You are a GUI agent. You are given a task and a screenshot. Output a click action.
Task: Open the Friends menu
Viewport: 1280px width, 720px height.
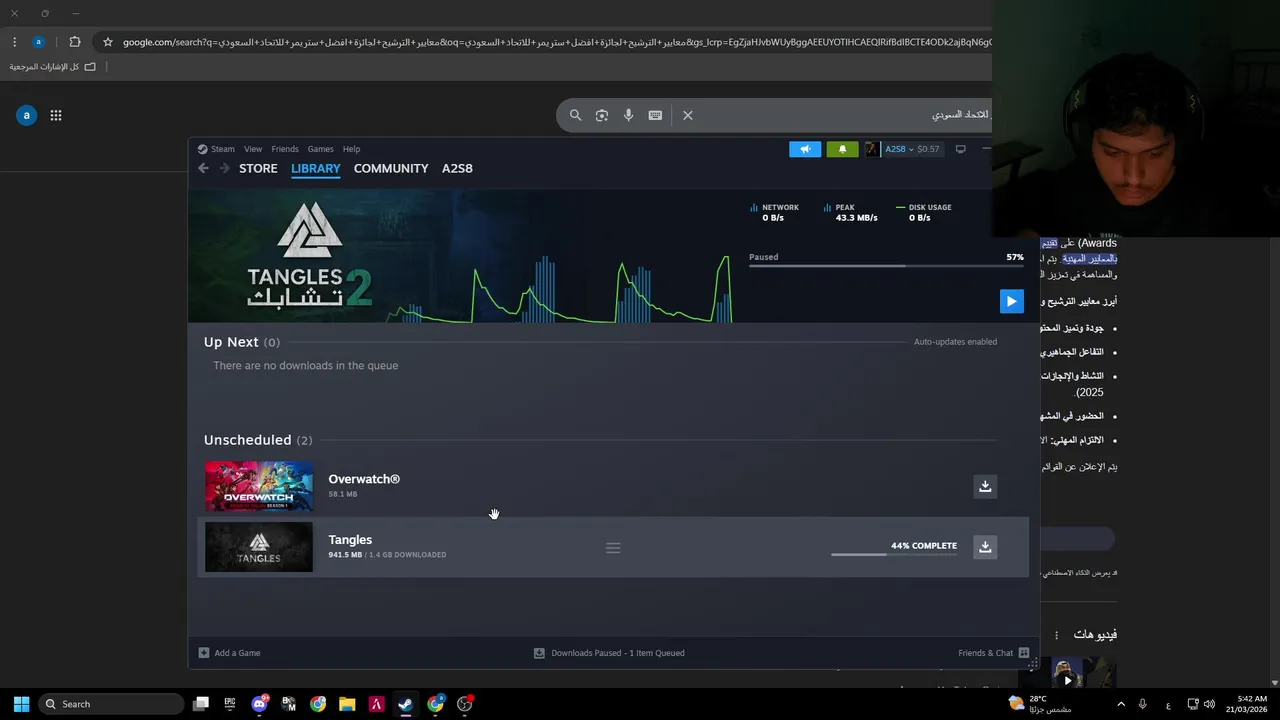(285, 149)
